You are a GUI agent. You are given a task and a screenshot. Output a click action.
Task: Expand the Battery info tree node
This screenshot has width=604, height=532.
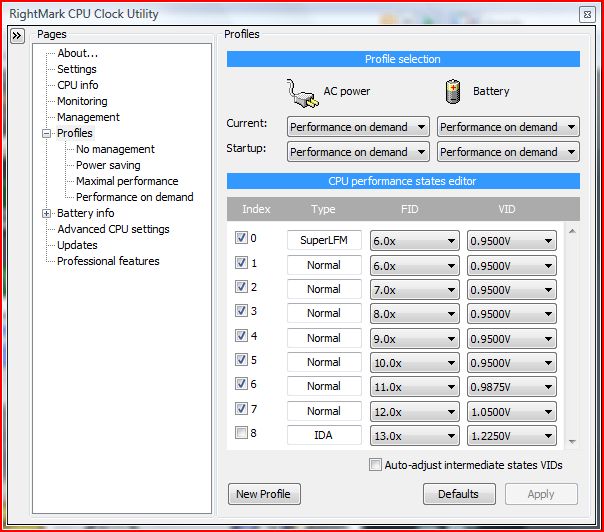click(47, 213)
